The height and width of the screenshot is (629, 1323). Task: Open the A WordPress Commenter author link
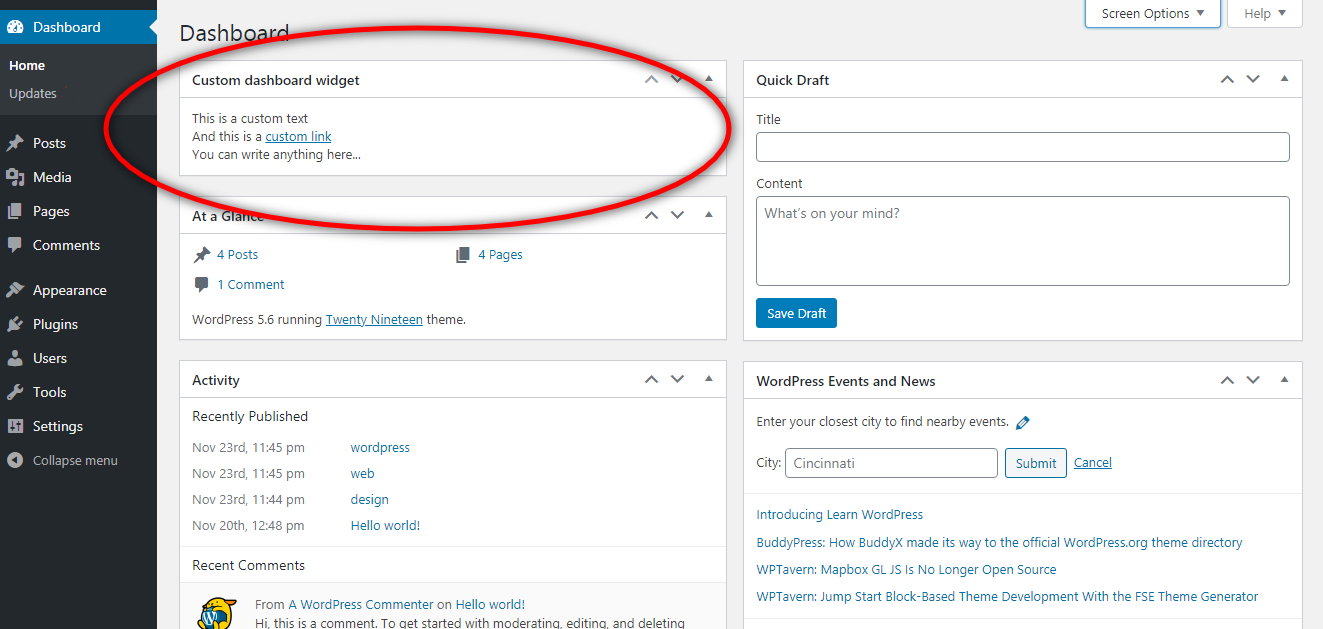[361, 604]
